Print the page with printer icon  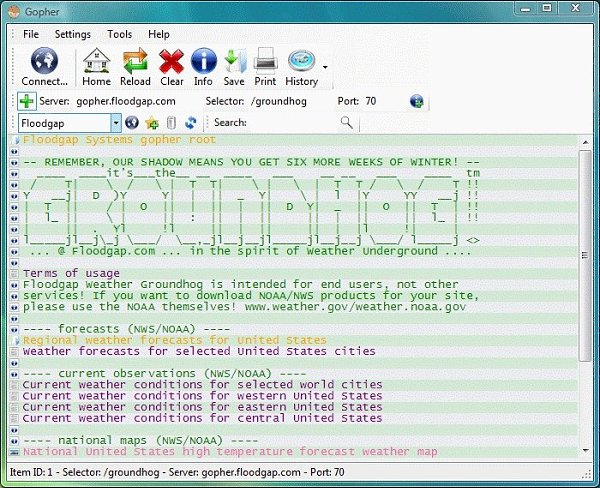(x=265, y=61)
